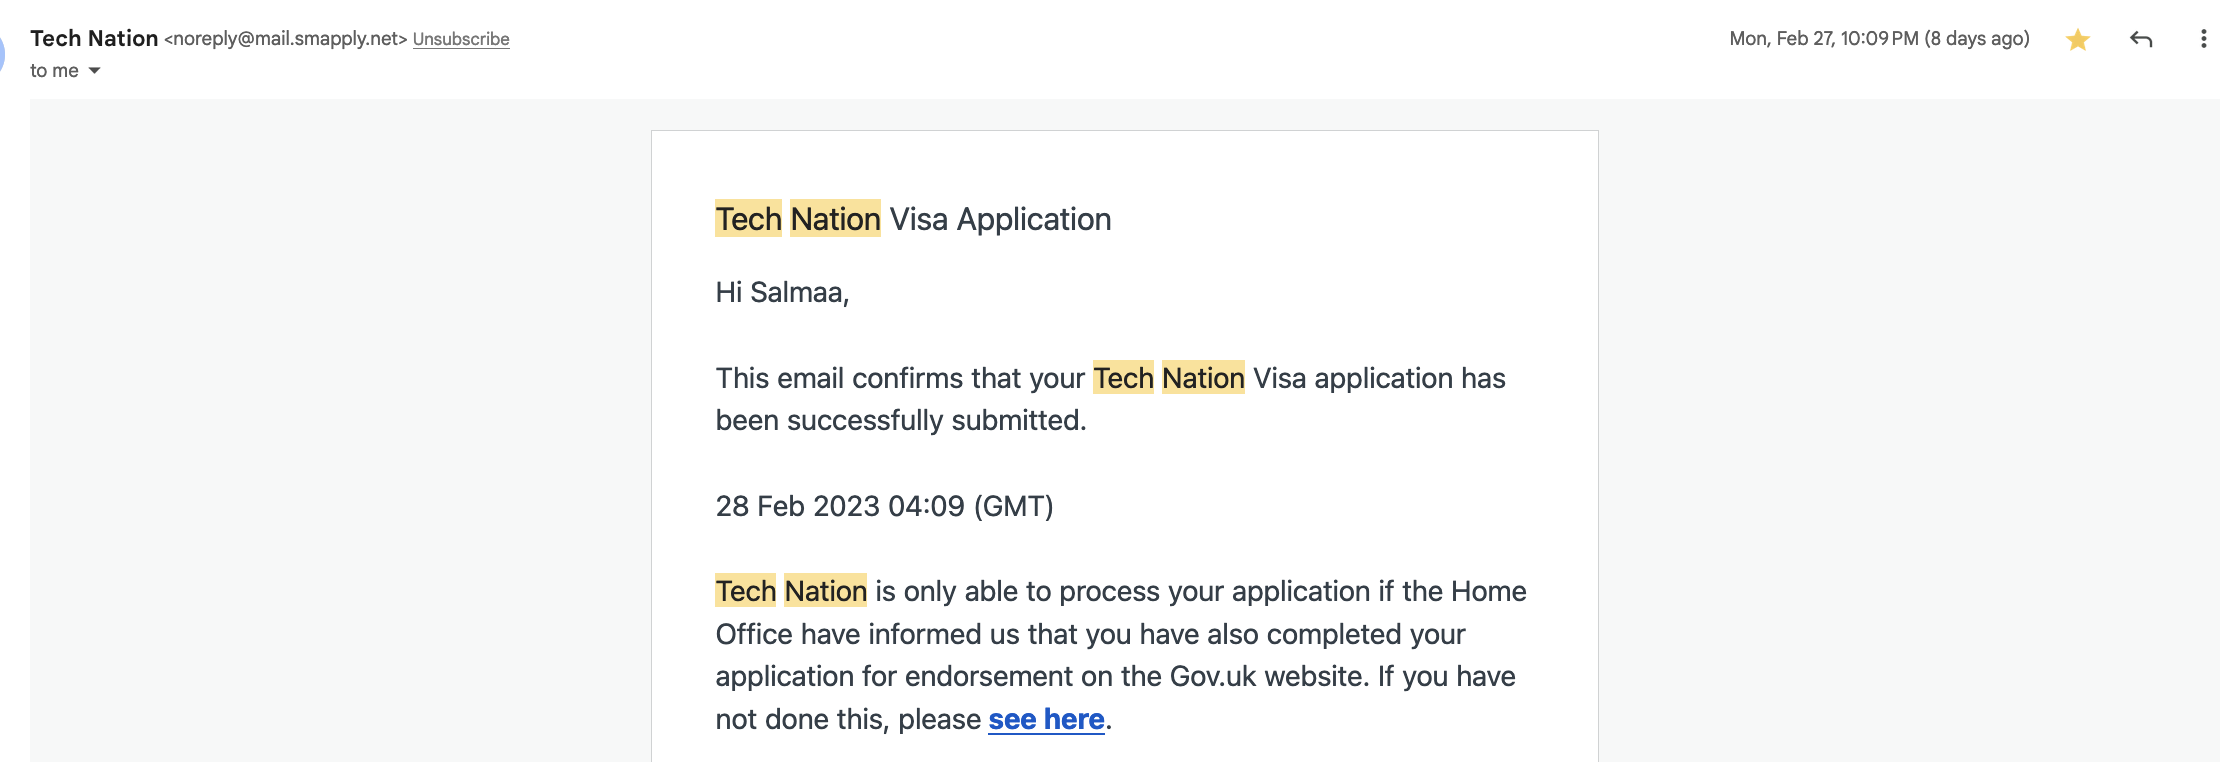This screenshot has width=2230, height=762.
Task: Star this Tech Nation email
Action: point(2077,40)
